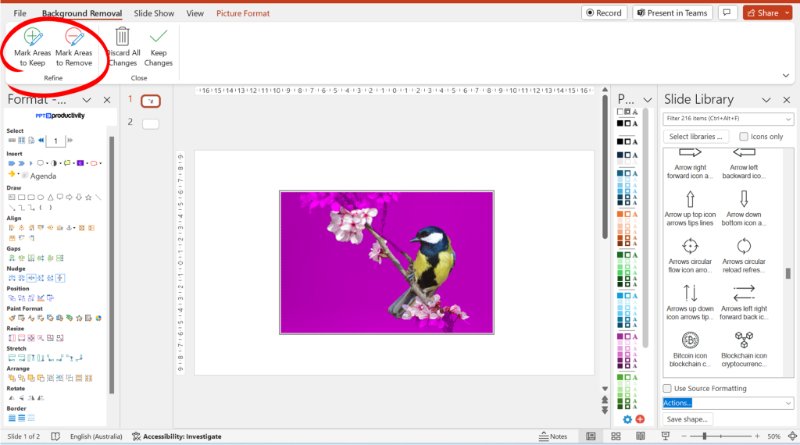Switch to the Picture Format tab
This screenshot has width=800, height=445.
pos(242,14)
